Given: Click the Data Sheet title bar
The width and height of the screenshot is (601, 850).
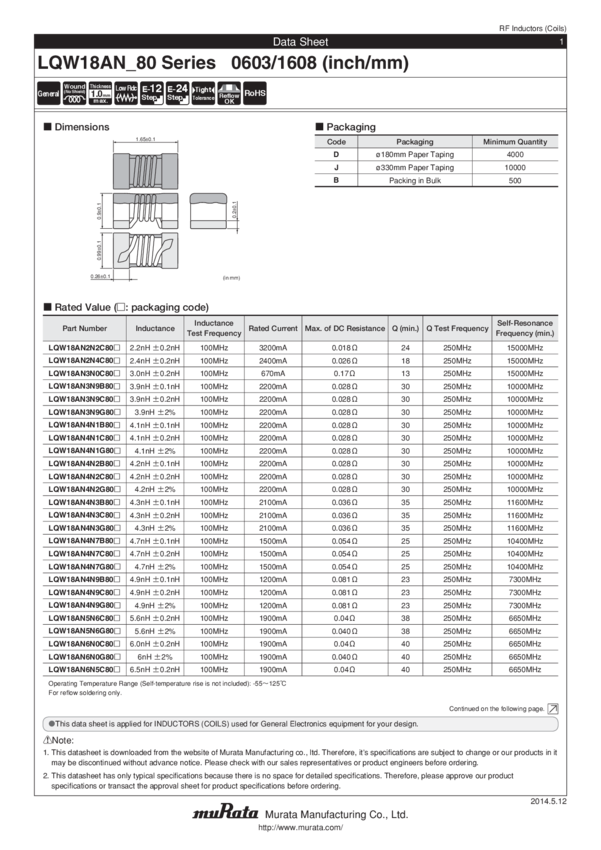Looking at the screenshot, I should 300,42.
